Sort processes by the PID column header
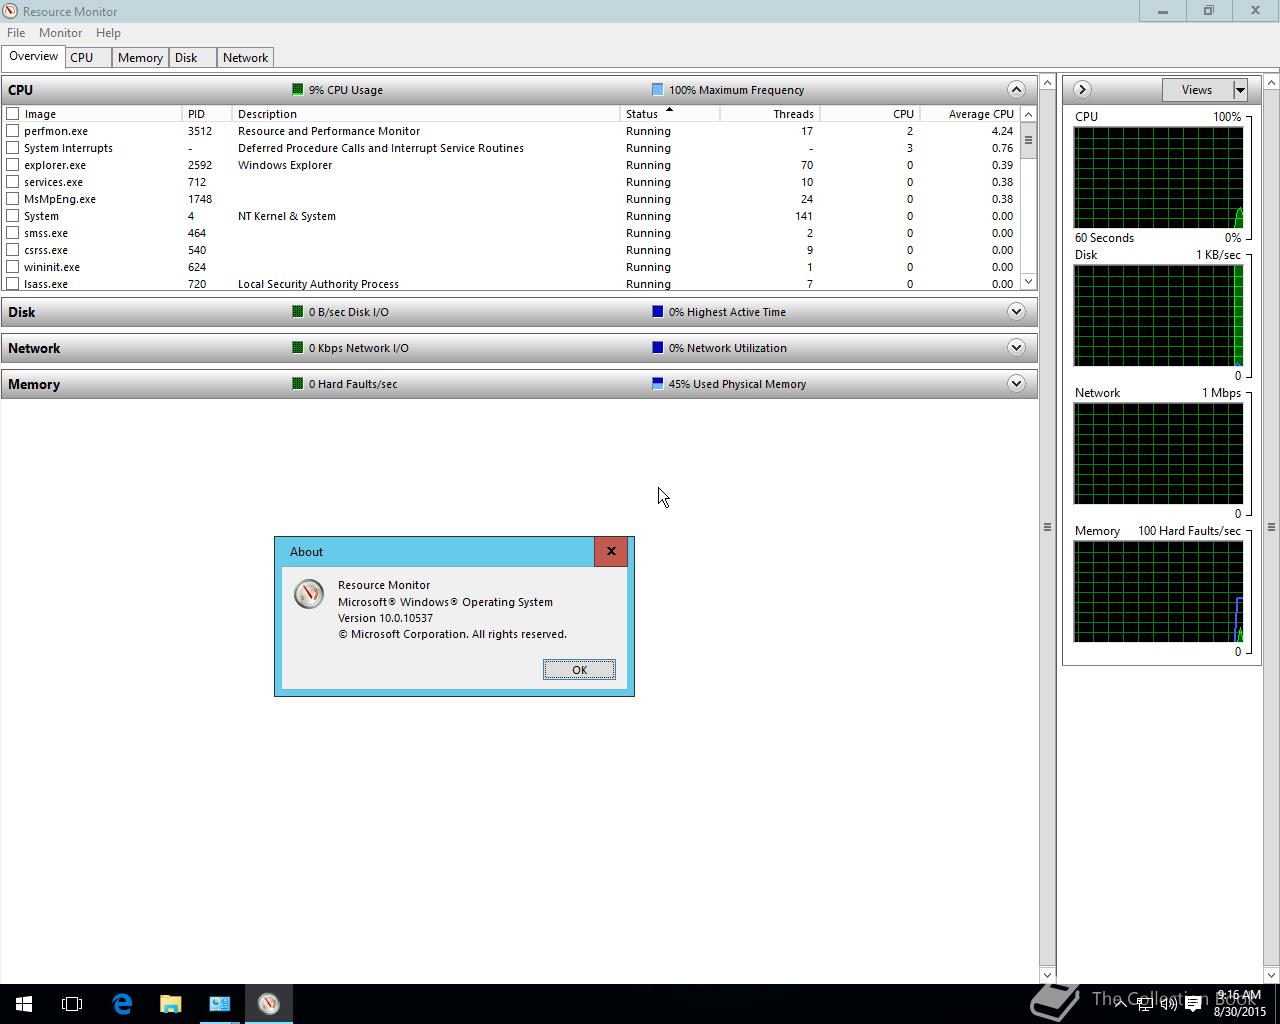This screenshot has width=1280, height=1024. point(207,114)
